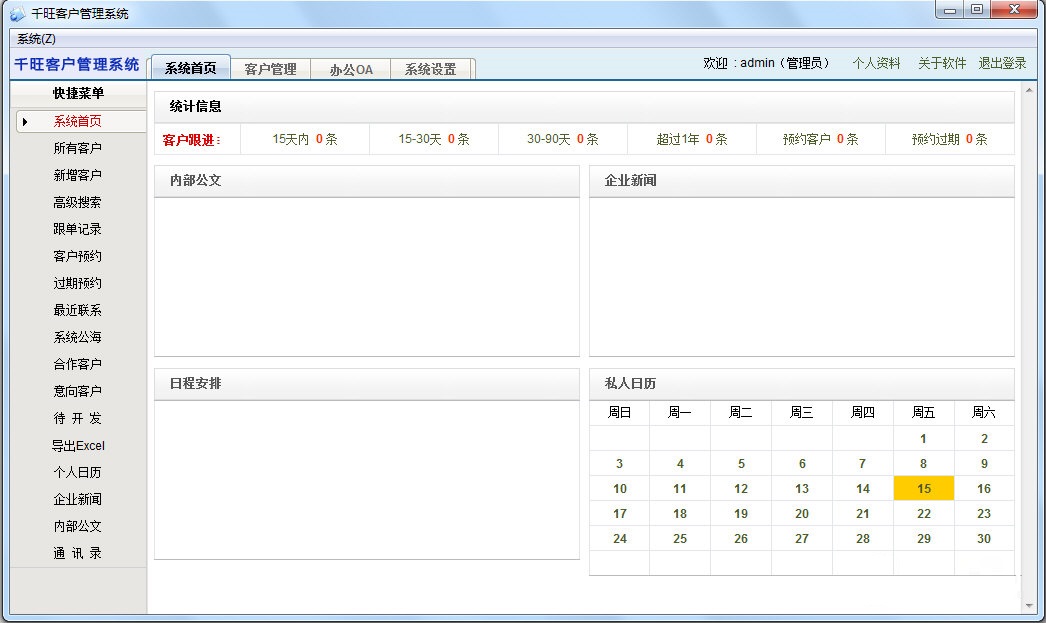Switch to the 客户管理 tab
The image size is (1046, 623).
pos(270,69)
